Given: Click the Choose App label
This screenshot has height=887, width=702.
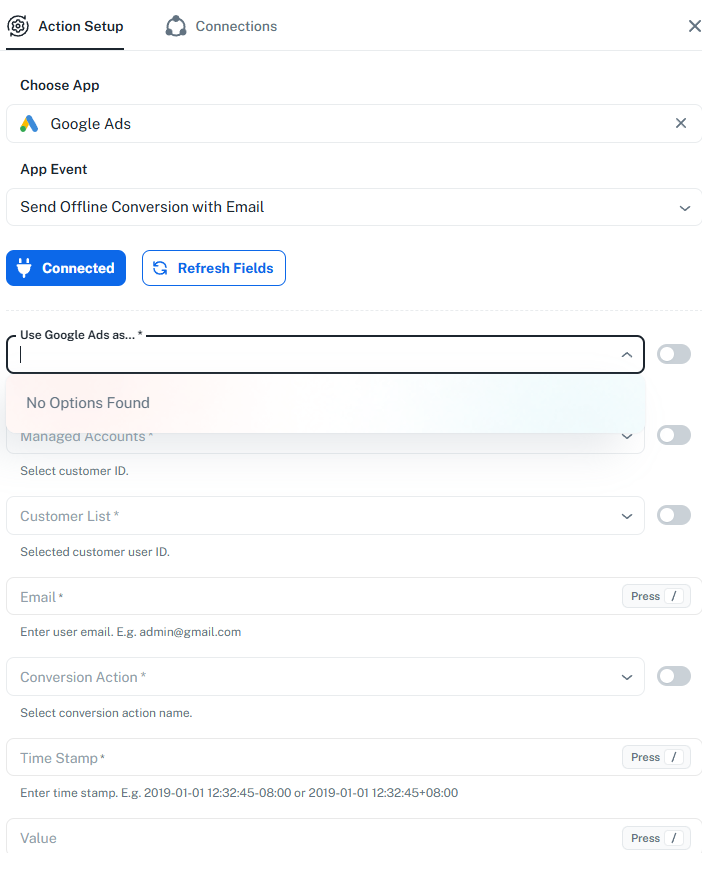Looking at the screenshot, I should tap(60, 85).
